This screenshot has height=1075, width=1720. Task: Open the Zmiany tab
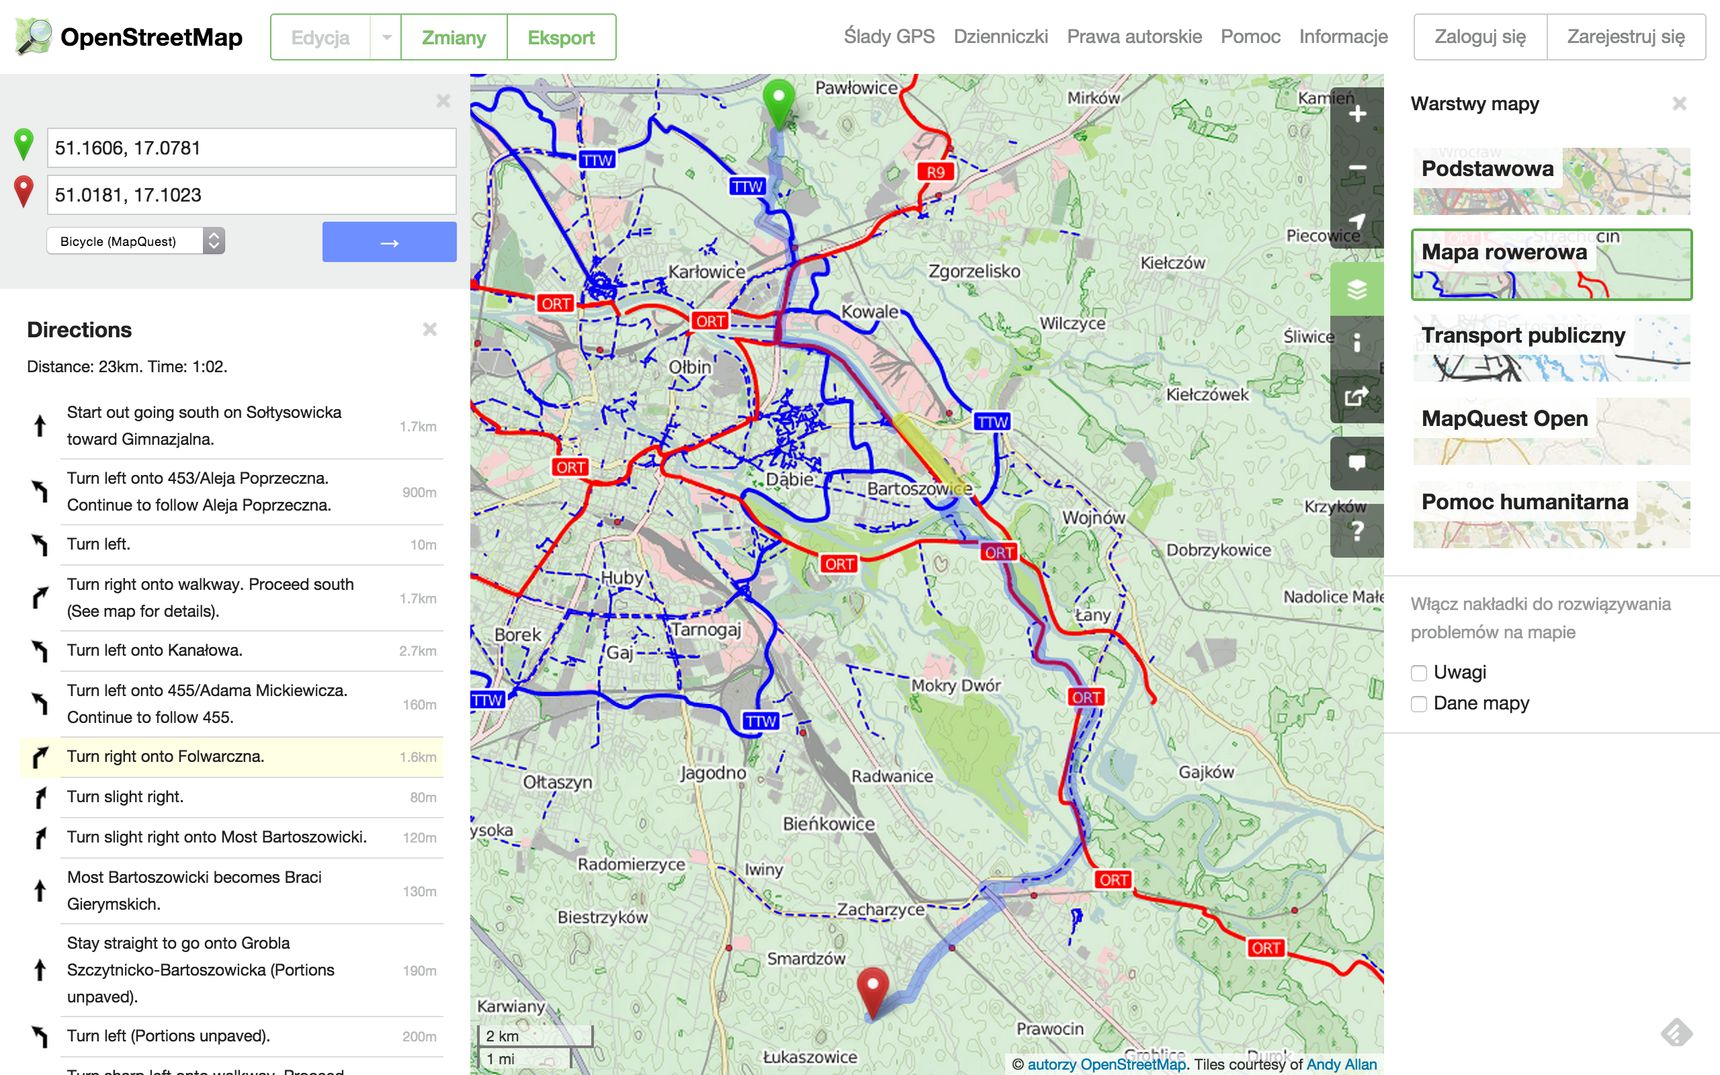(454, 38)
